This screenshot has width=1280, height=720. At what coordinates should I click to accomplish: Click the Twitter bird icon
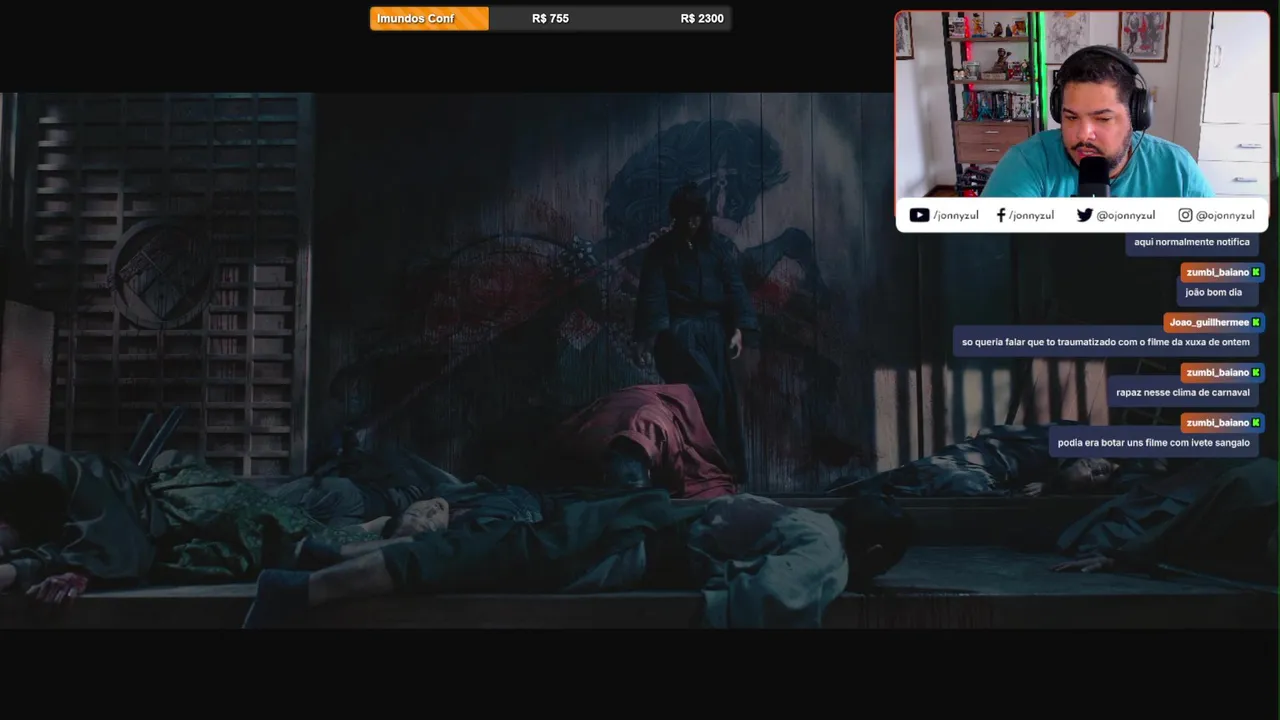(1084, 215)
